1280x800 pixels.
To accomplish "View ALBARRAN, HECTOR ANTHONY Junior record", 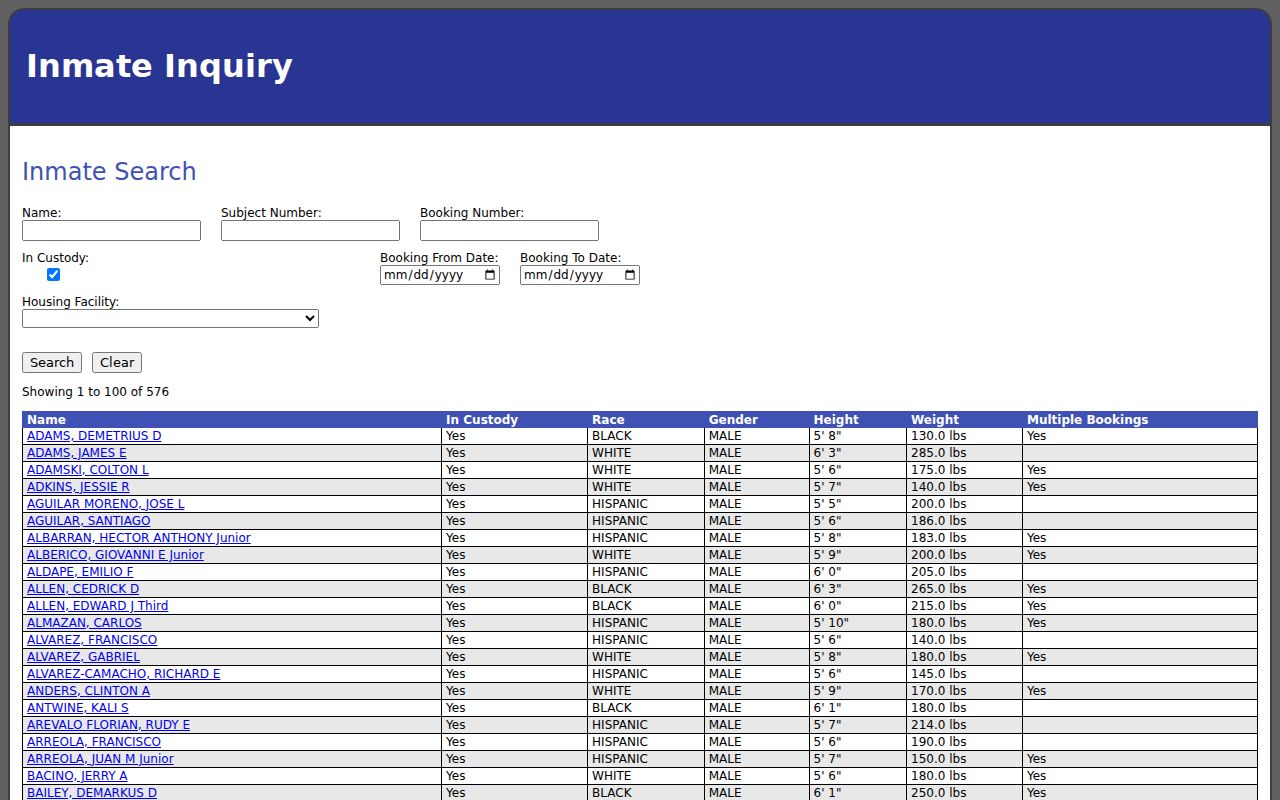I will [139, 538].
